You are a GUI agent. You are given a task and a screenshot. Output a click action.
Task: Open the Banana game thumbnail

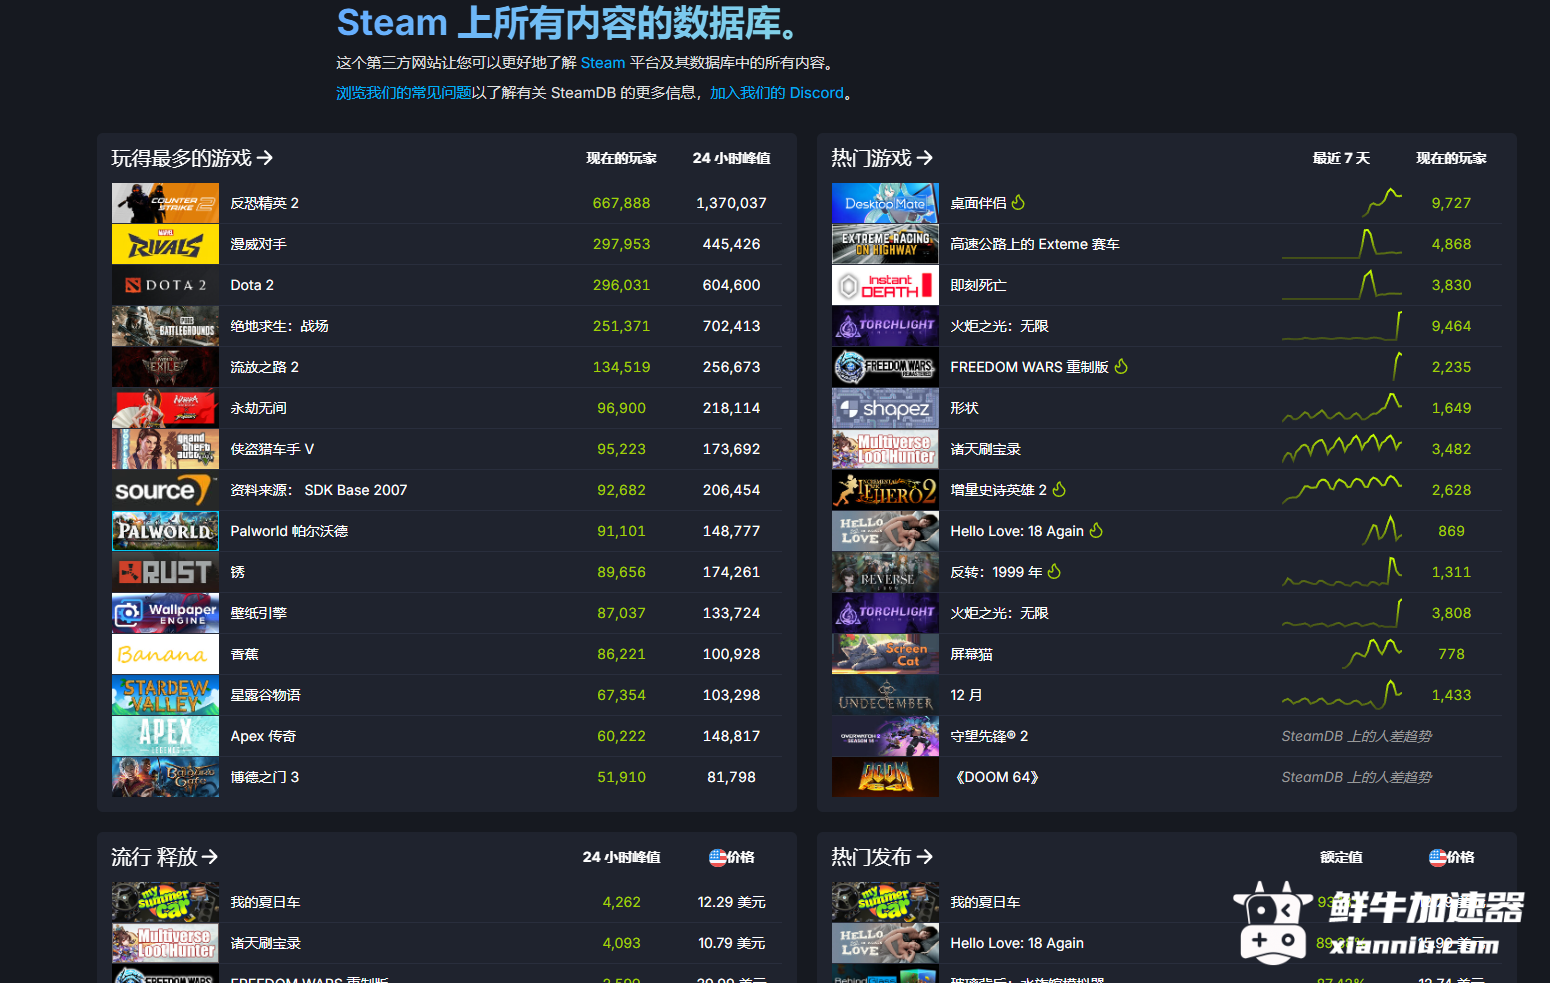[x=165, y=654]
